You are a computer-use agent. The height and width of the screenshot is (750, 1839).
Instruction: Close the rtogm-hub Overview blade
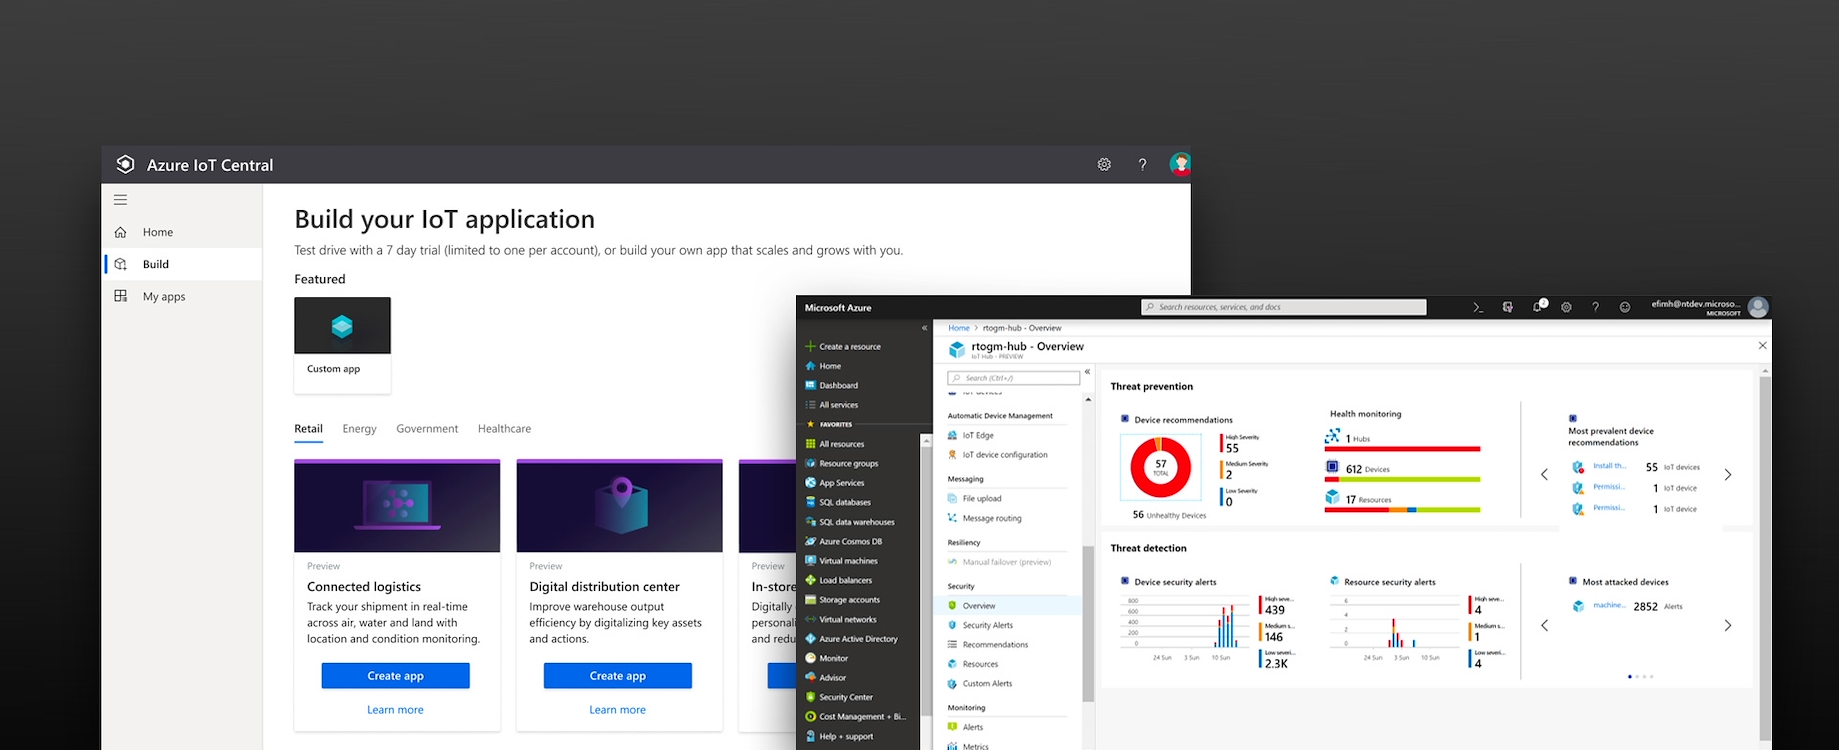(1763, 346)
